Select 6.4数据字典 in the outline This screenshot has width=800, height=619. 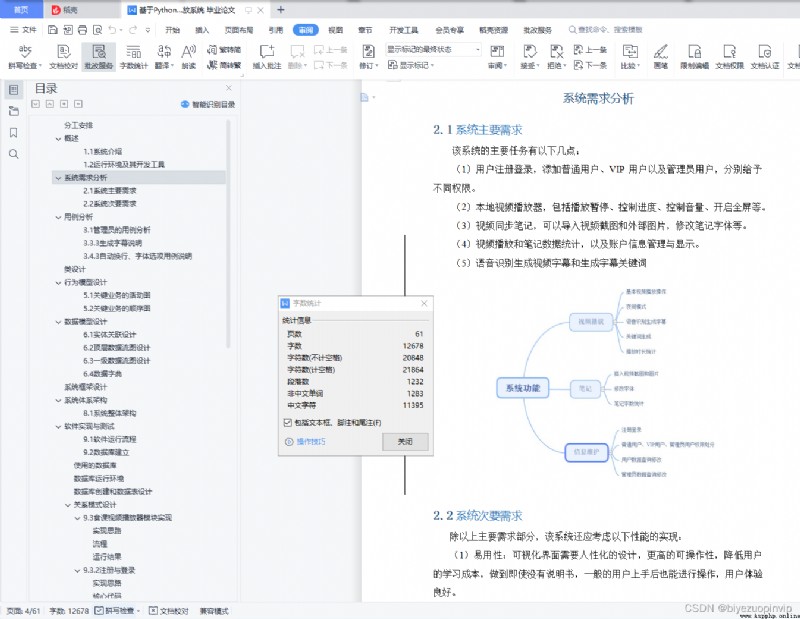(x=102, y=374)
